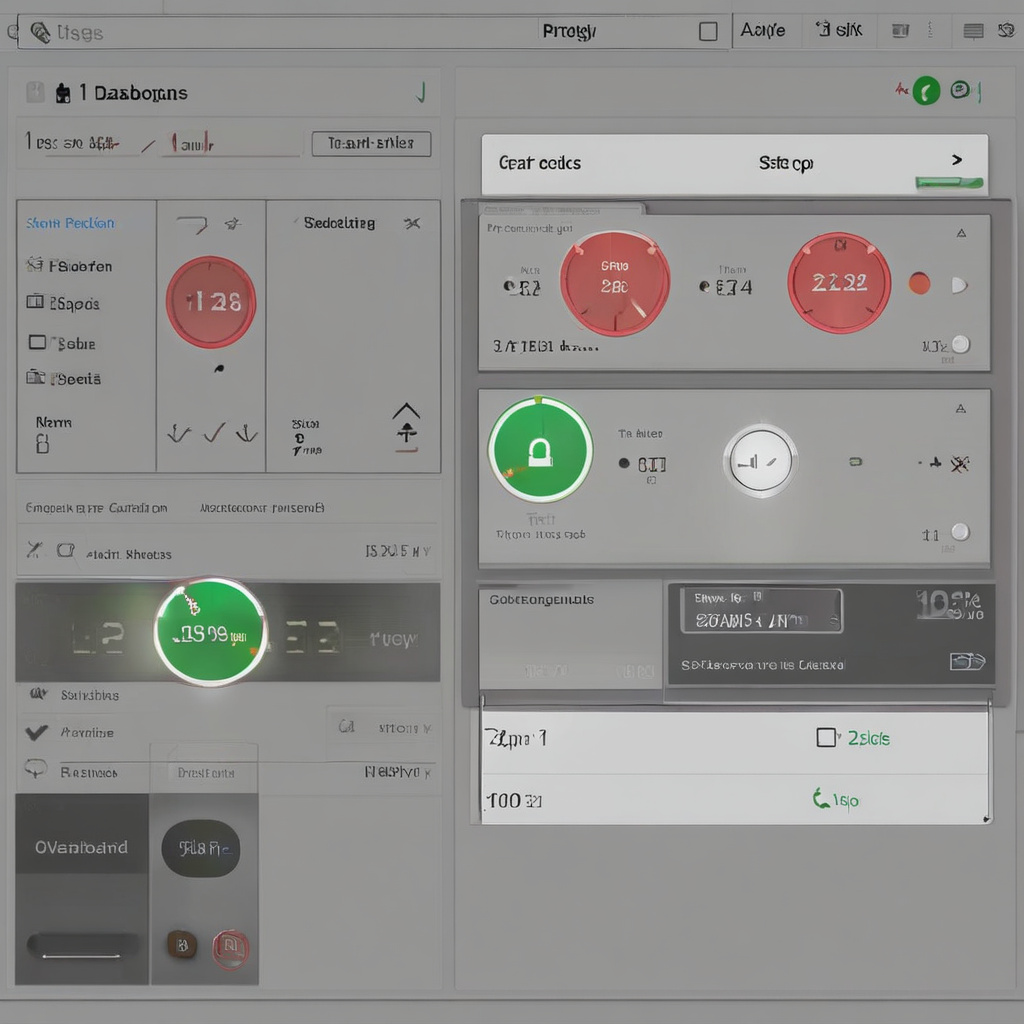Open the Aayie tab in top bar
The image size is (1024, 1024).
pos(763,31)
